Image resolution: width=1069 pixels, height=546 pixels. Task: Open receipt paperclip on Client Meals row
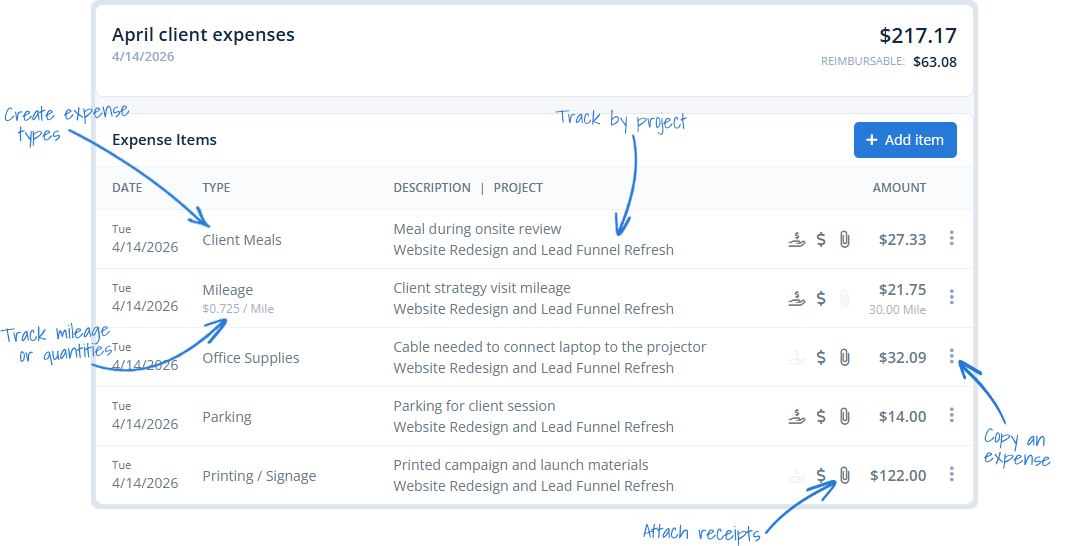844,239
